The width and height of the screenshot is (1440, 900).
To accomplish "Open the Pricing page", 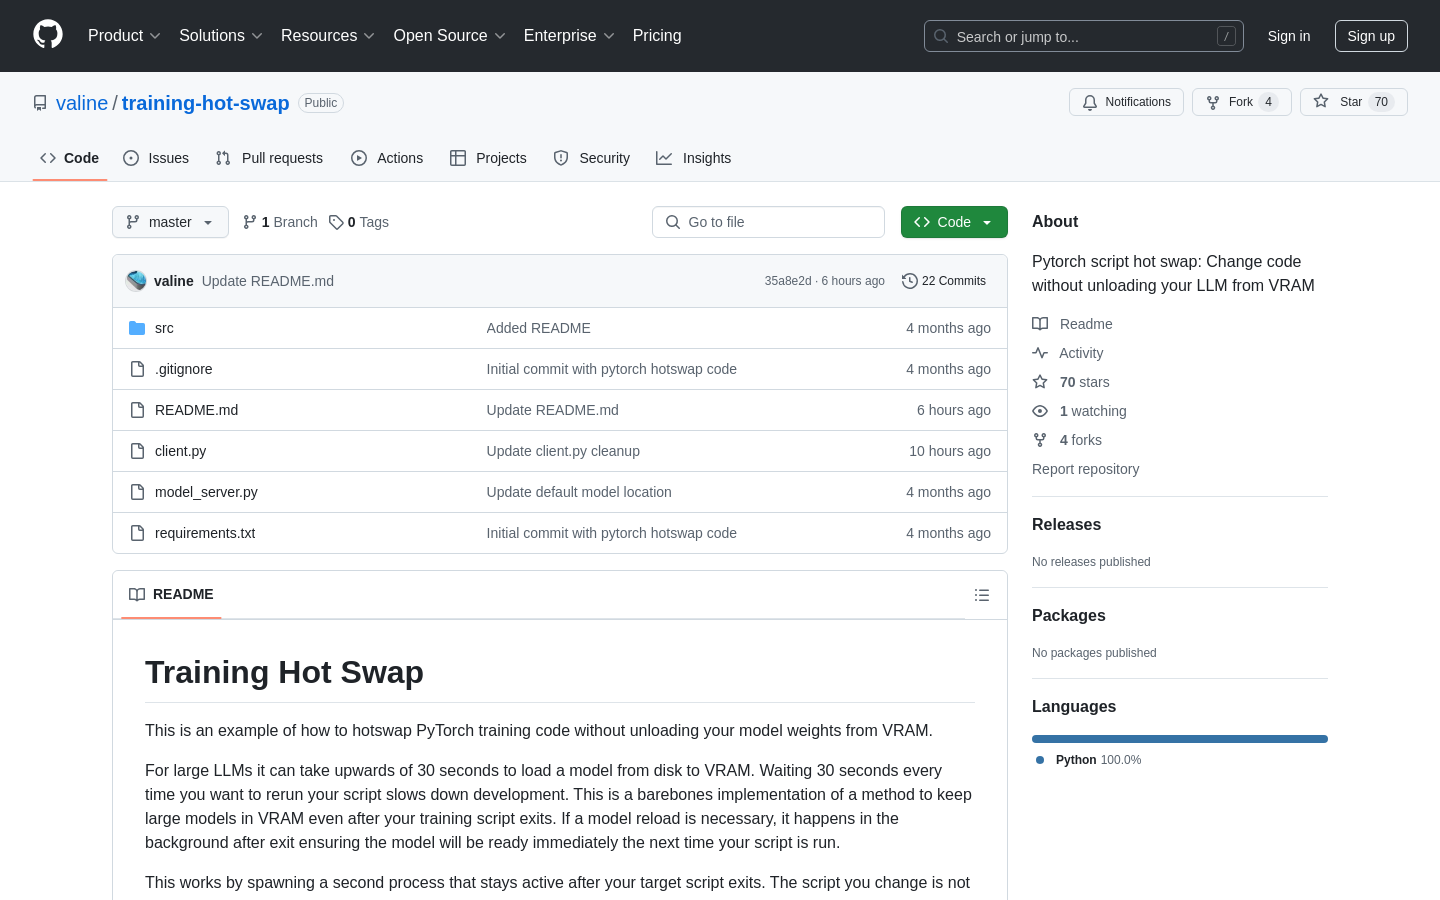I will (657, 36).
